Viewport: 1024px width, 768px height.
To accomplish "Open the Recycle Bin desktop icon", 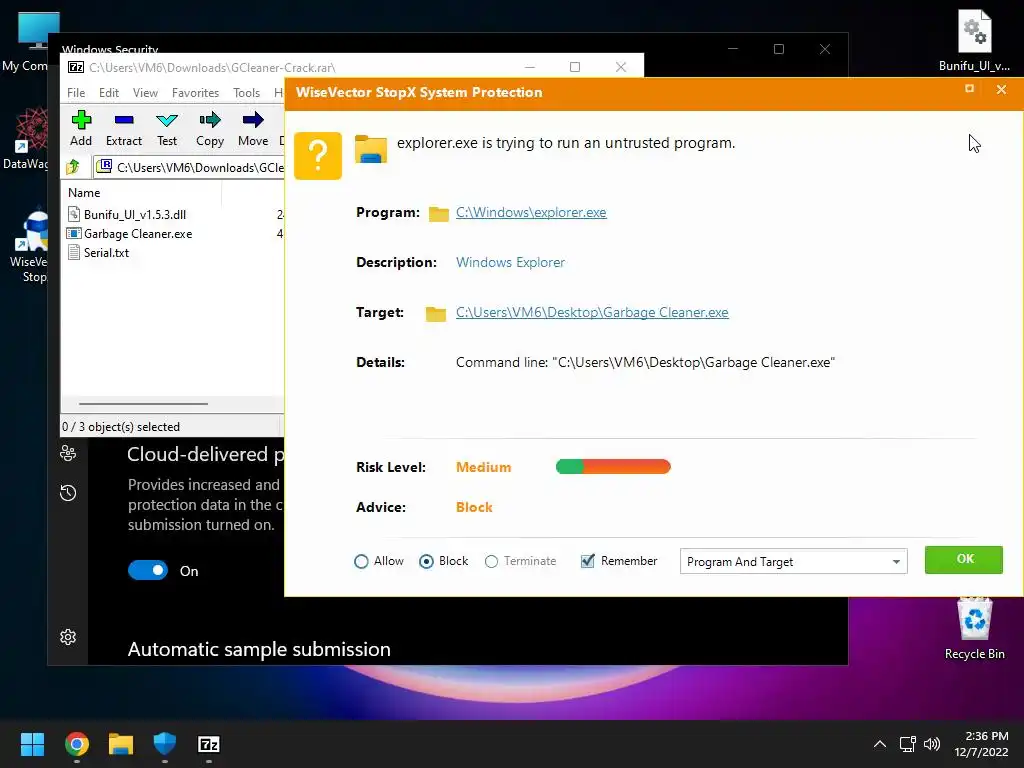I will 974,629.
